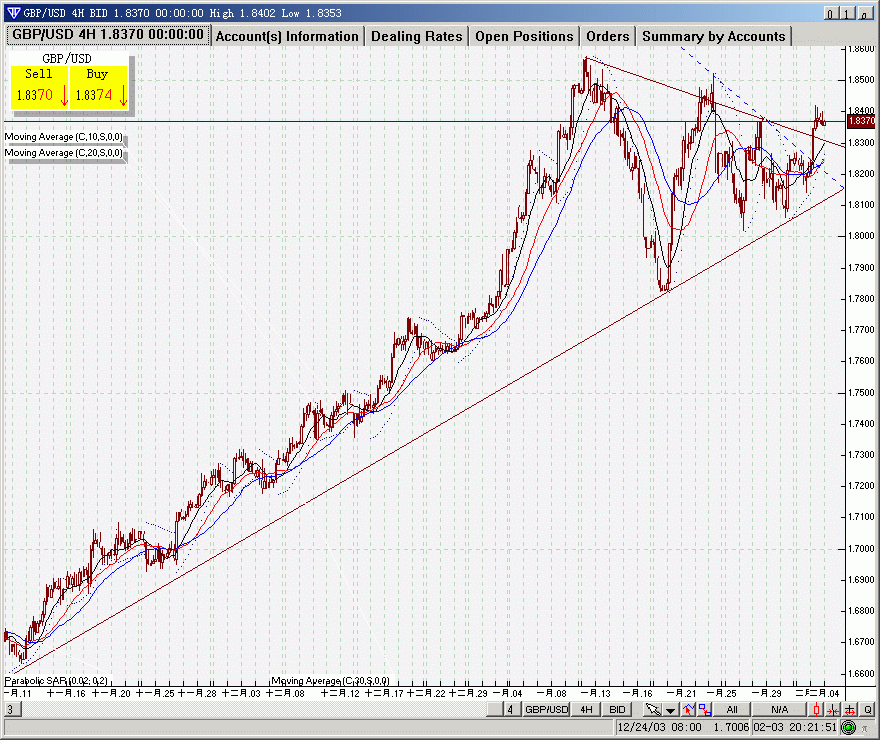This screenshot has width=880, height=740.
Task: Click the application logo in title bar
Action: (x=13, y=13)
